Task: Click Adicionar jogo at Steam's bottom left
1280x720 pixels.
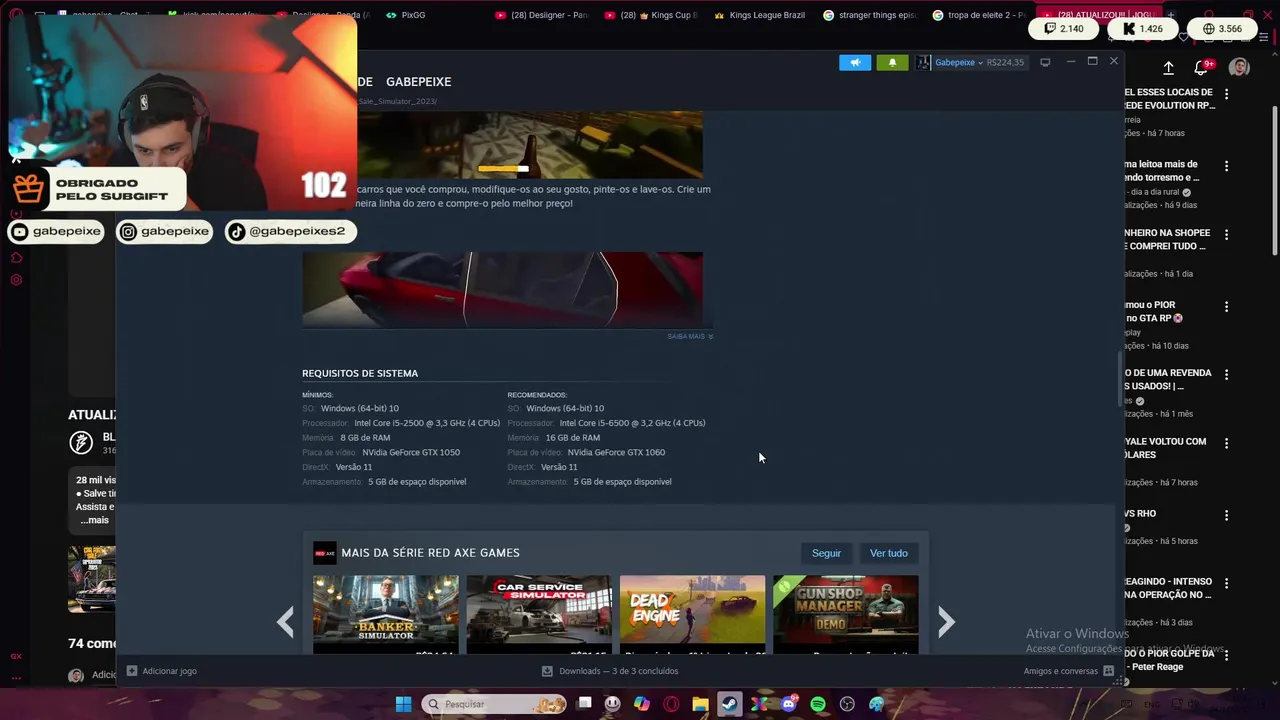Action: [162, 671]
